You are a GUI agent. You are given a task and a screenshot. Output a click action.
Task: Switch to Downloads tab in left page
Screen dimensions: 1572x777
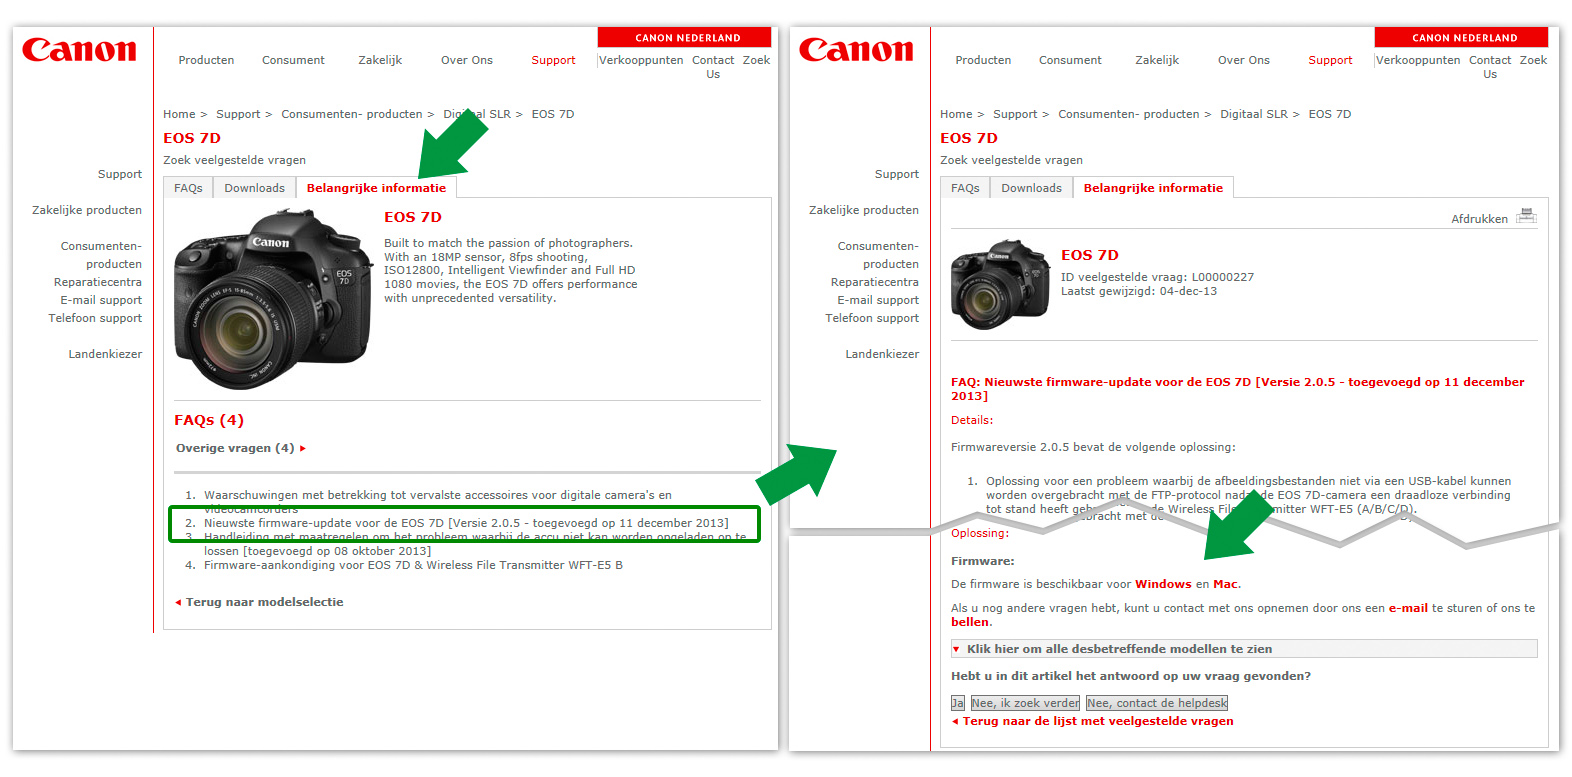pyautogui.click(x=254, y=188)
